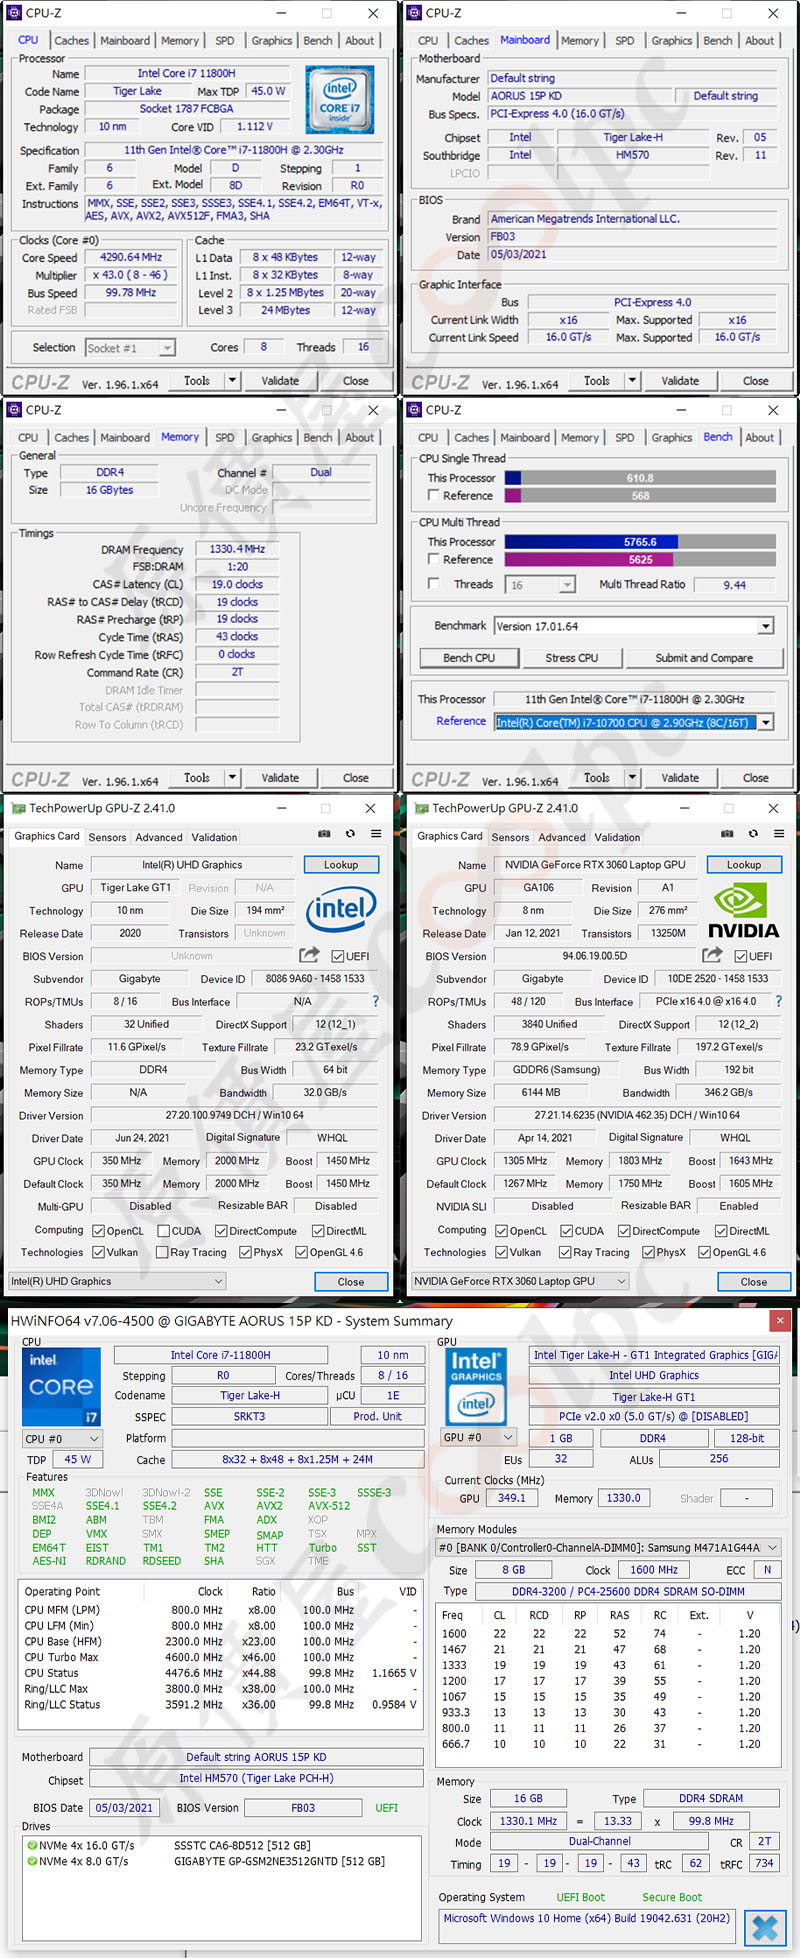
Task: Click the single thread This Processor 610.8 bar
Action: click(x=640, y=478)
